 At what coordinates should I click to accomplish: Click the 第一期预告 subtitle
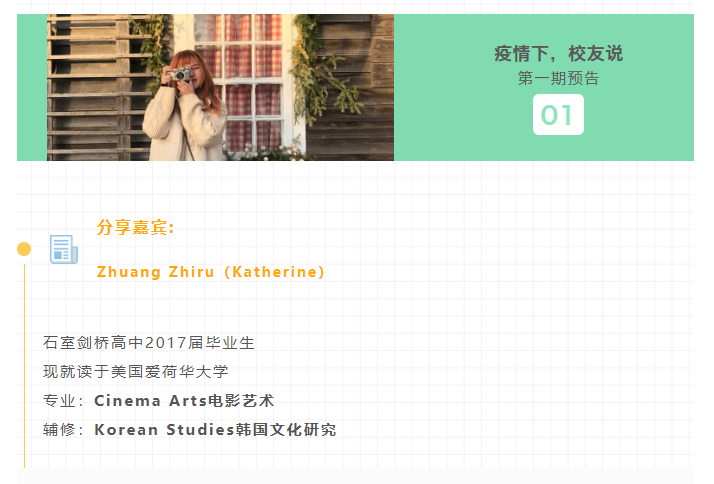pos(558,78)
